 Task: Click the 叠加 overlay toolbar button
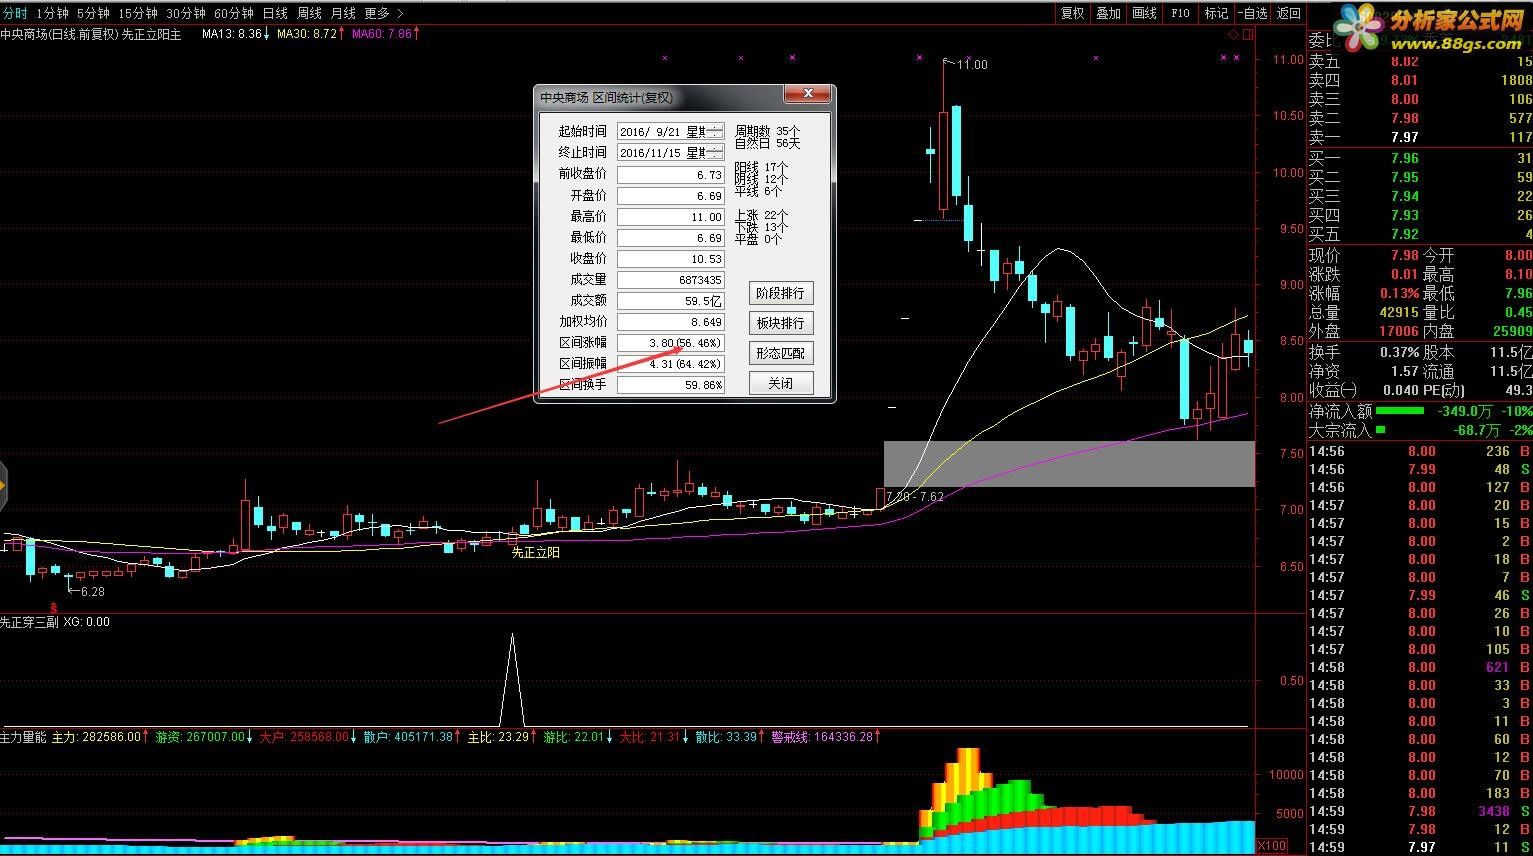point(1108,13)
